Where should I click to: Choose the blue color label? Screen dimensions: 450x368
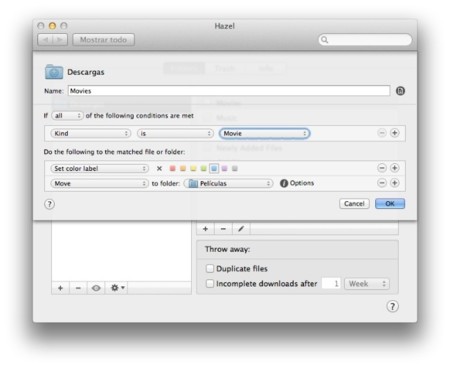pyautogui.click(x=214, y=168)
